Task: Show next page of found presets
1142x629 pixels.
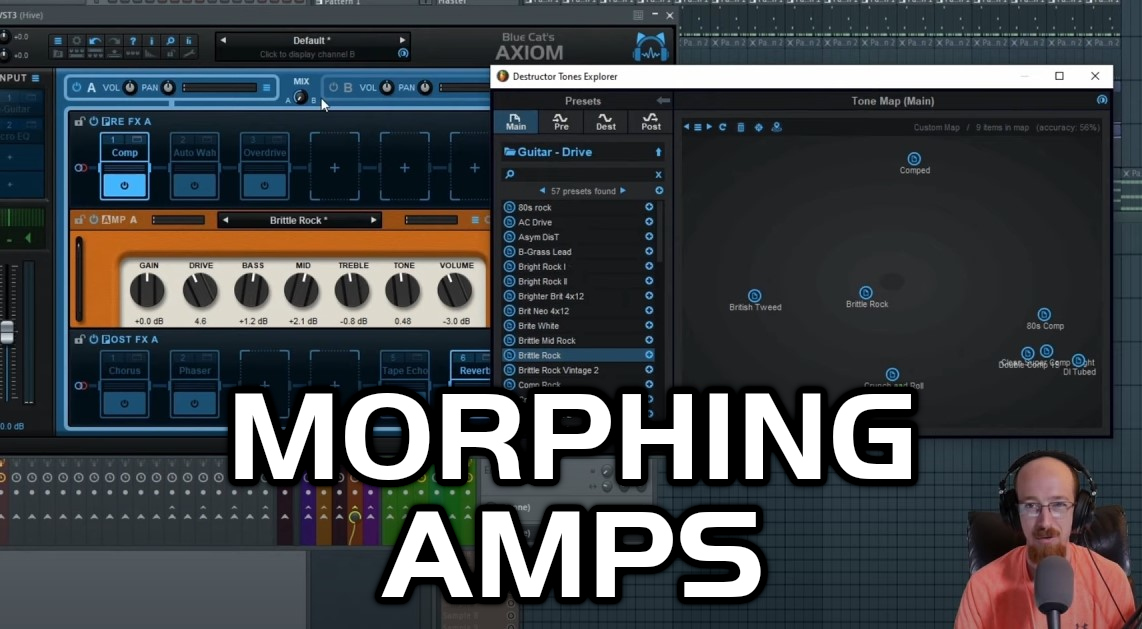Action: click(x=623, y=191)
